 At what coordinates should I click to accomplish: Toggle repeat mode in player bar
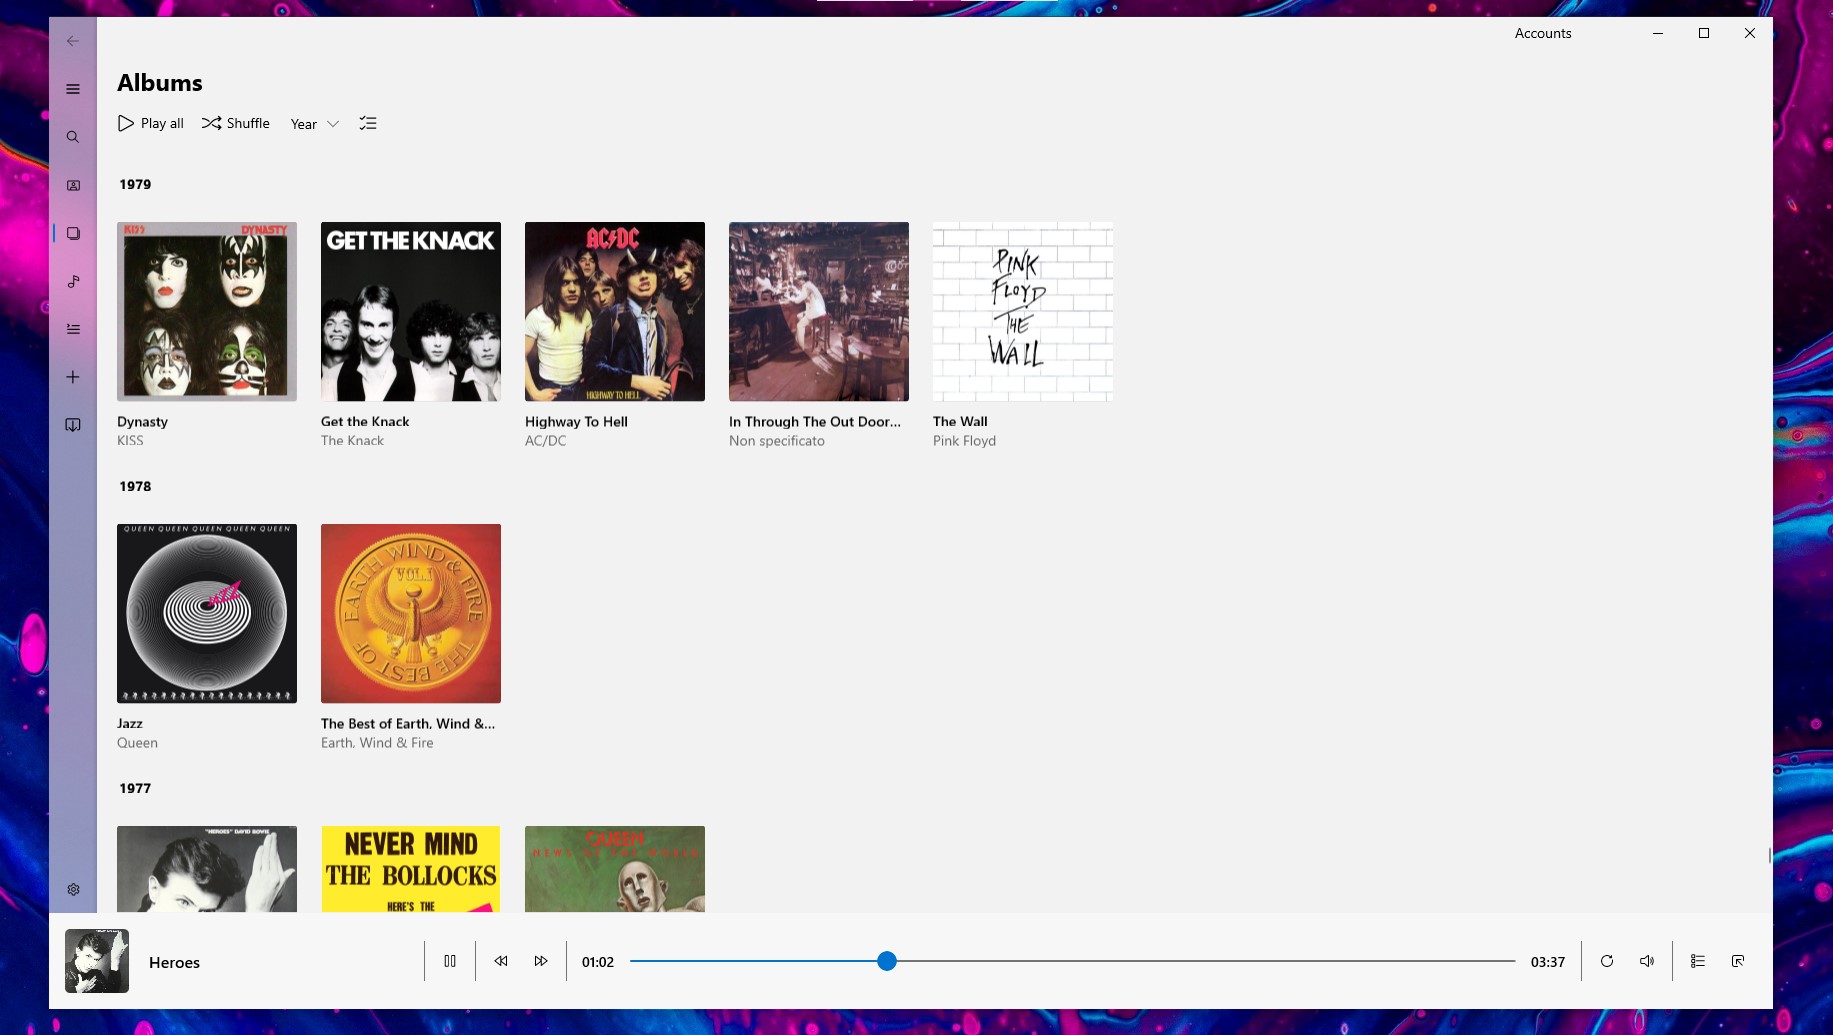tap(1607, 961)
